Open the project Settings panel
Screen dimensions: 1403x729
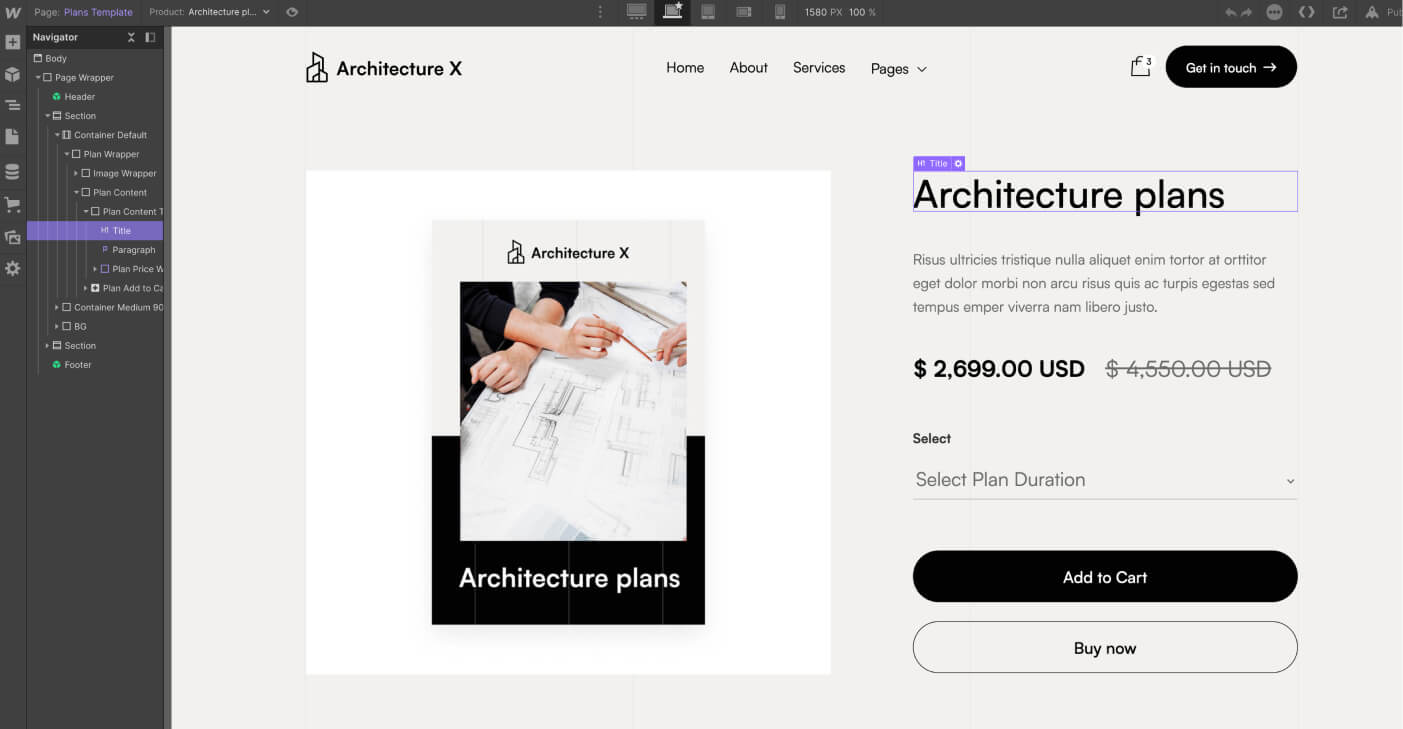(13, 268)
